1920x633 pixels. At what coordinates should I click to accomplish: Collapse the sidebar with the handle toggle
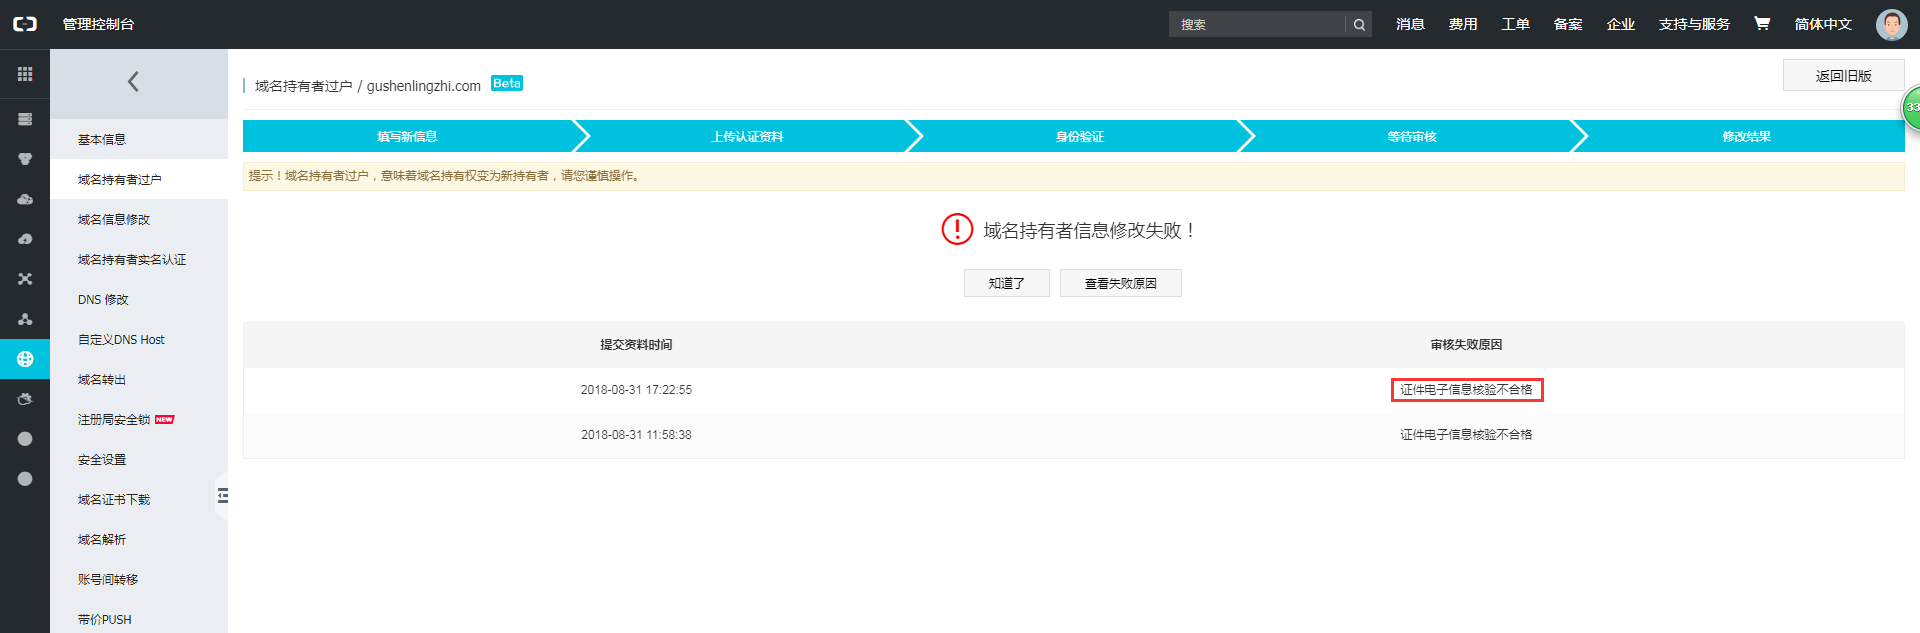(222, 496)
